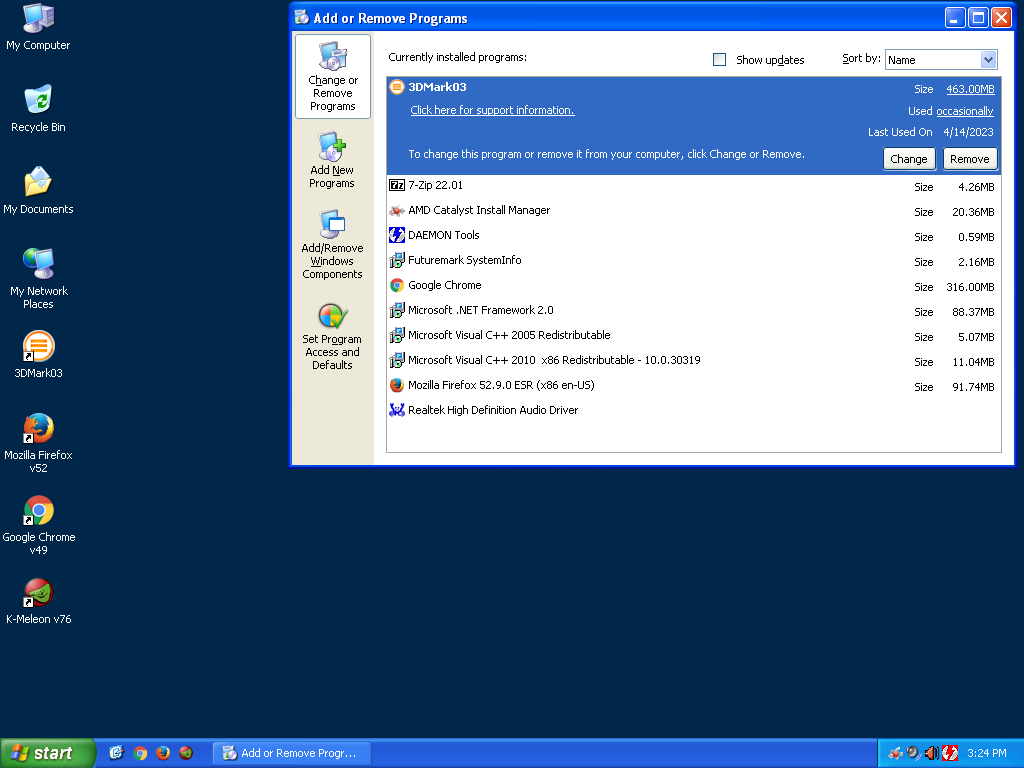Select Realtek High Definition Audio Driver icon
This screenshot has height=768, width=1024.
pos(396,410)
